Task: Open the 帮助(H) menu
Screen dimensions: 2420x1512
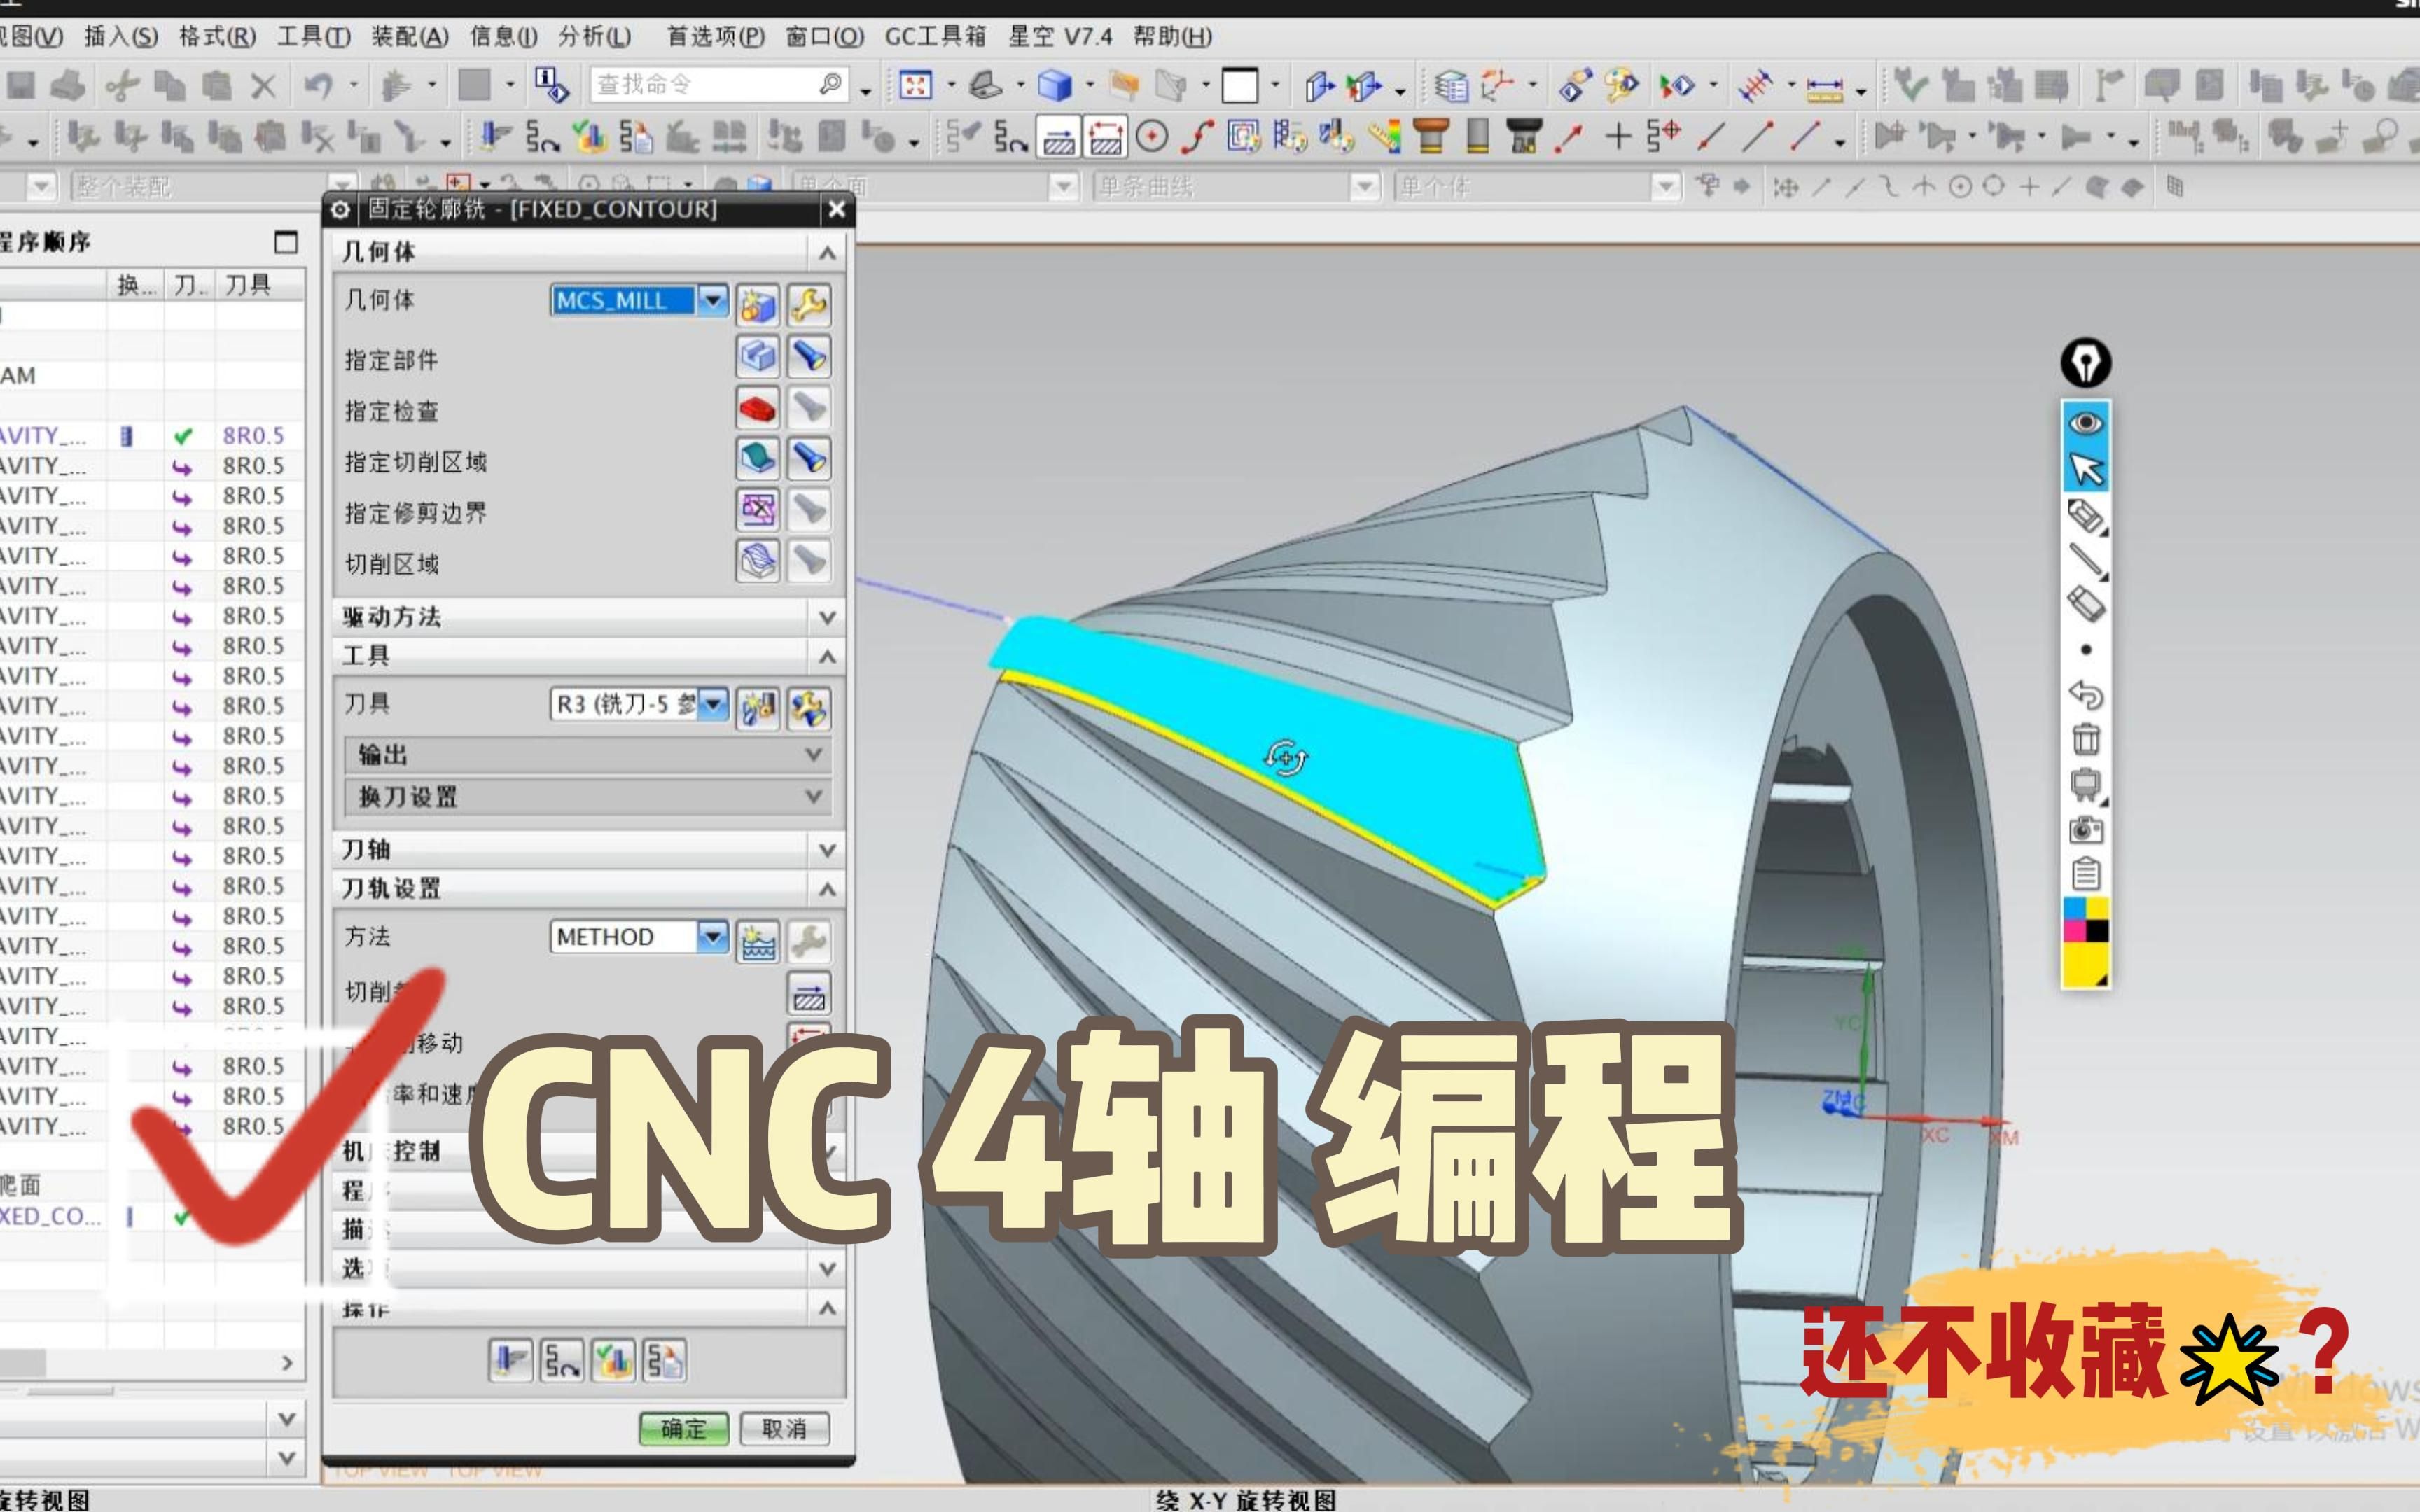Action: [x=1172, y=37]
